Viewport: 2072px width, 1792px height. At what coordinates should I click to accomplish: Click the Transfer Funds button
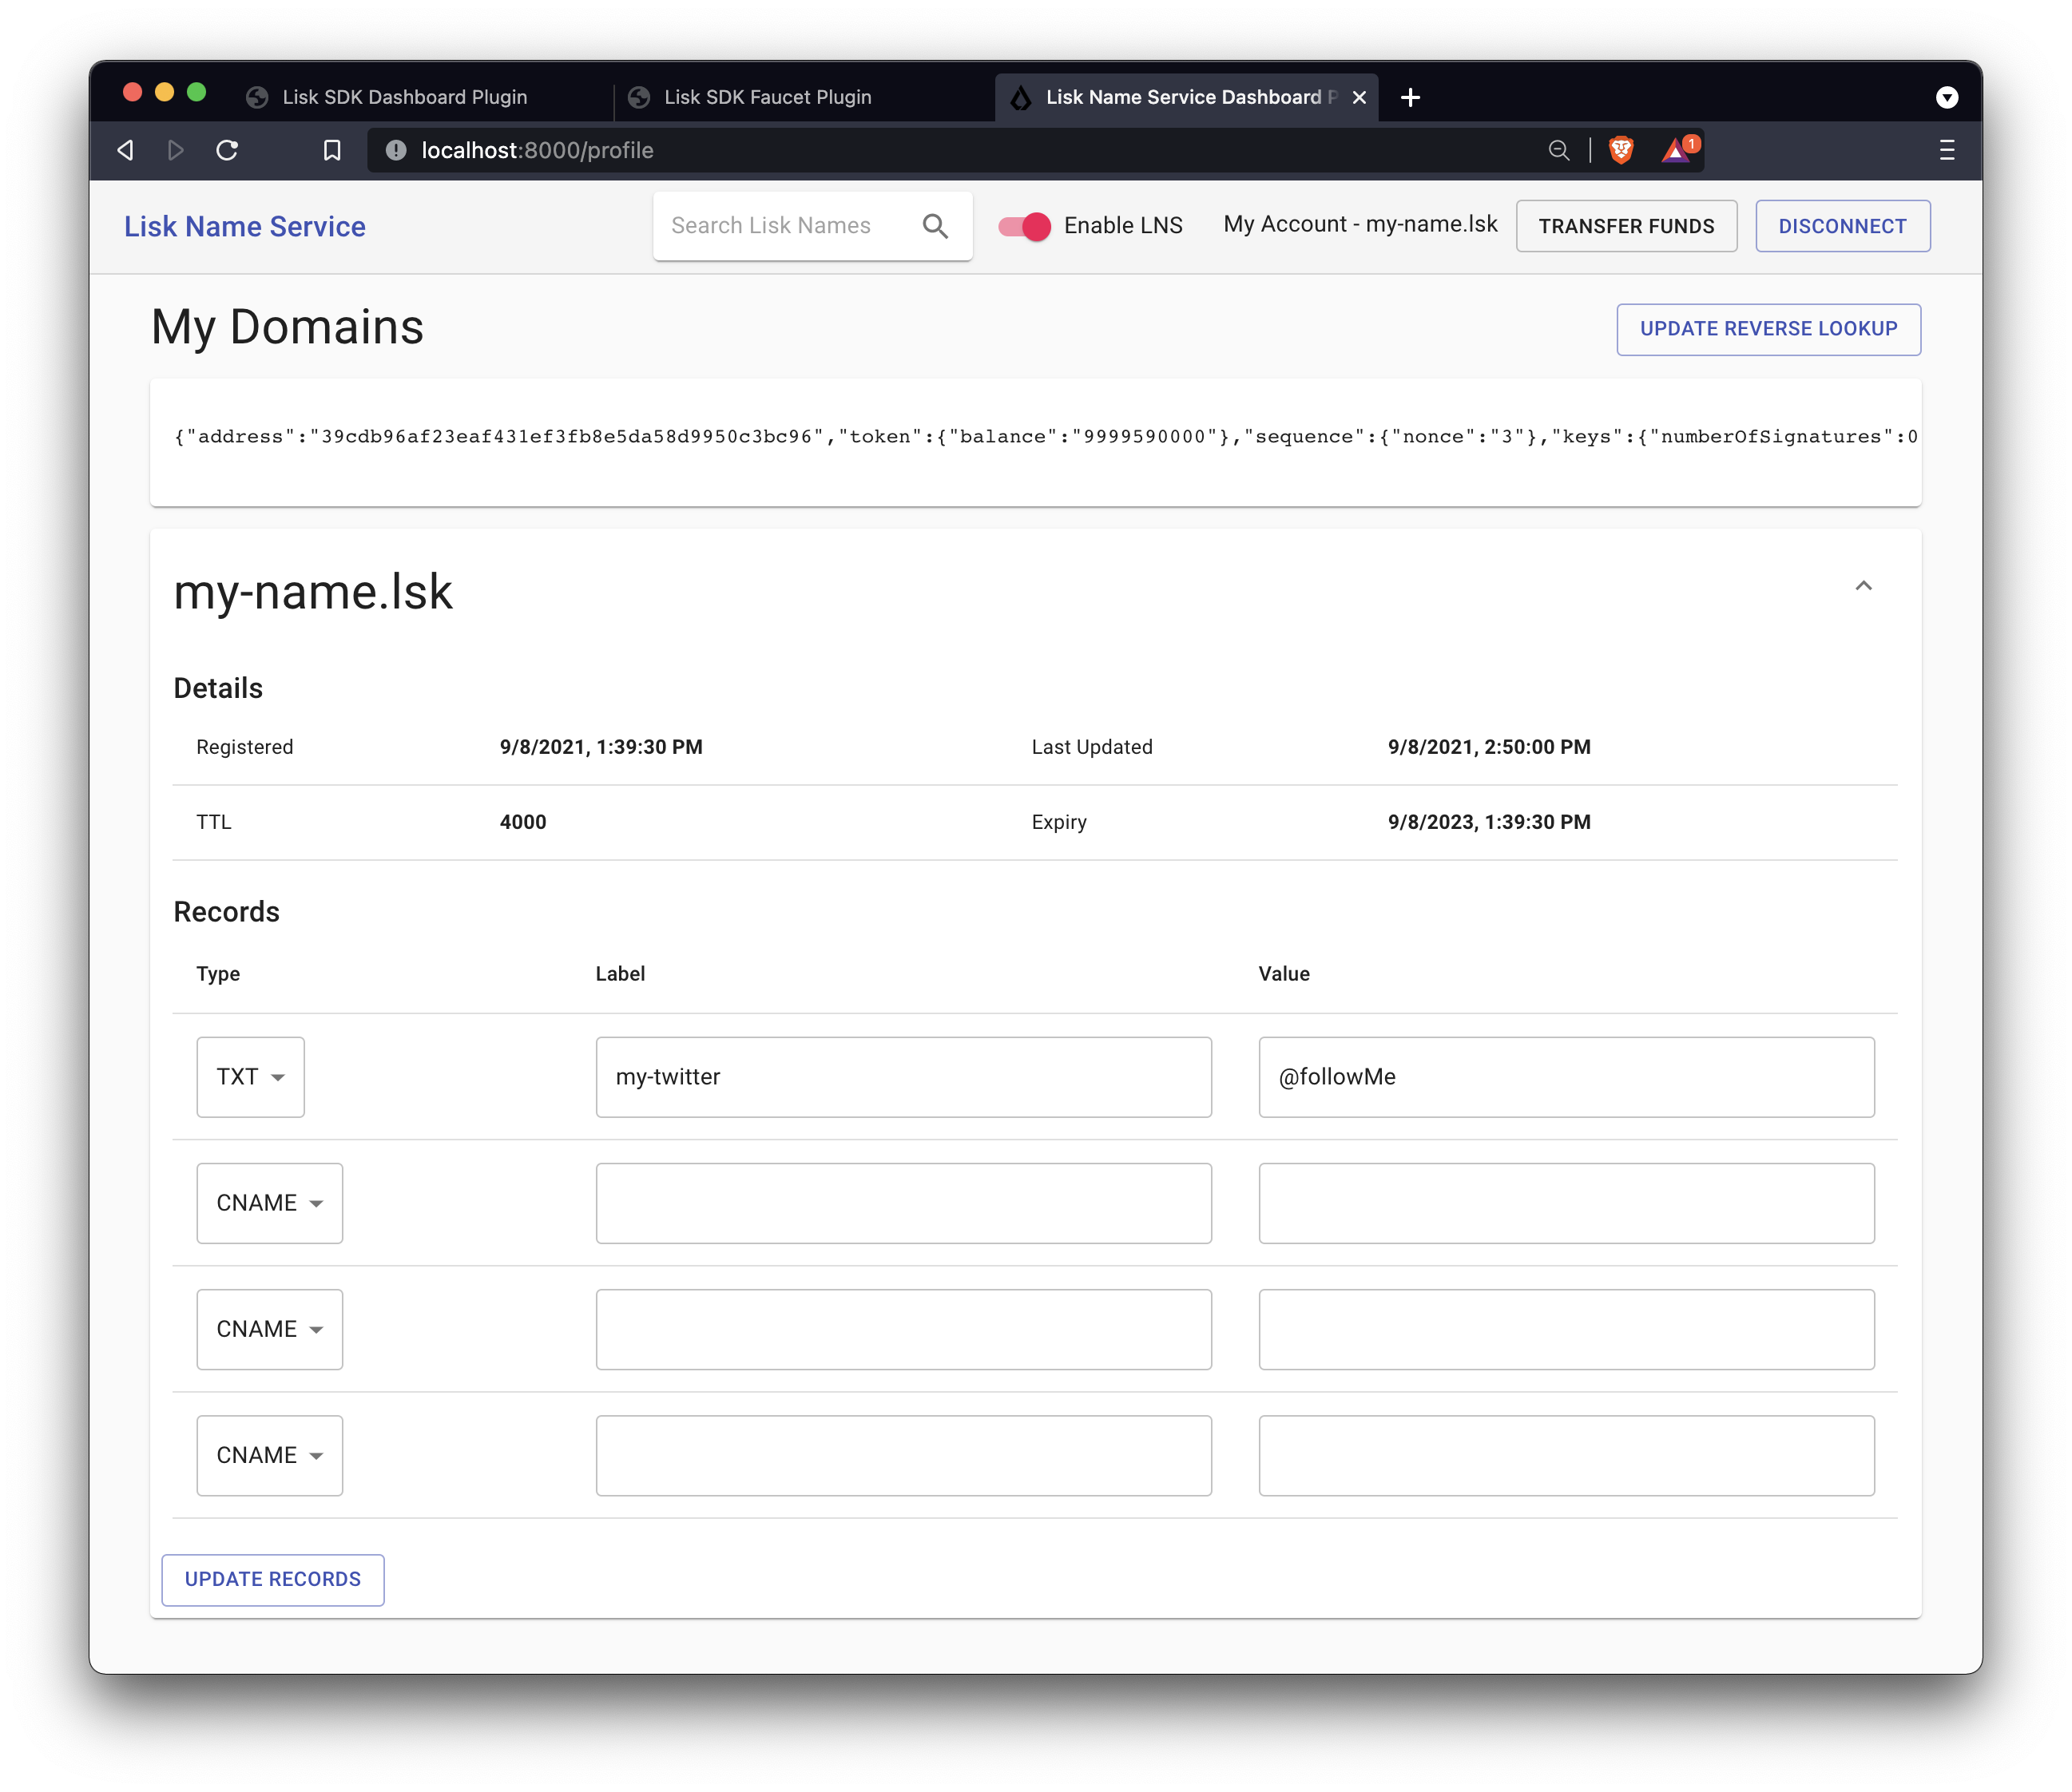[1626, 226]
